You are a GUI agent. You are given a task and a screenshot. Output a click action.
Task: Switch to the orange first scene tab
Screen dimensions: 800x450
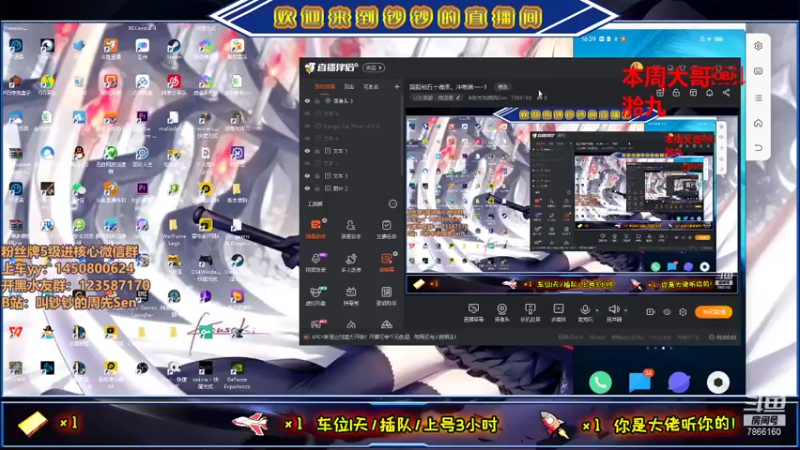[x=324, y=87]
